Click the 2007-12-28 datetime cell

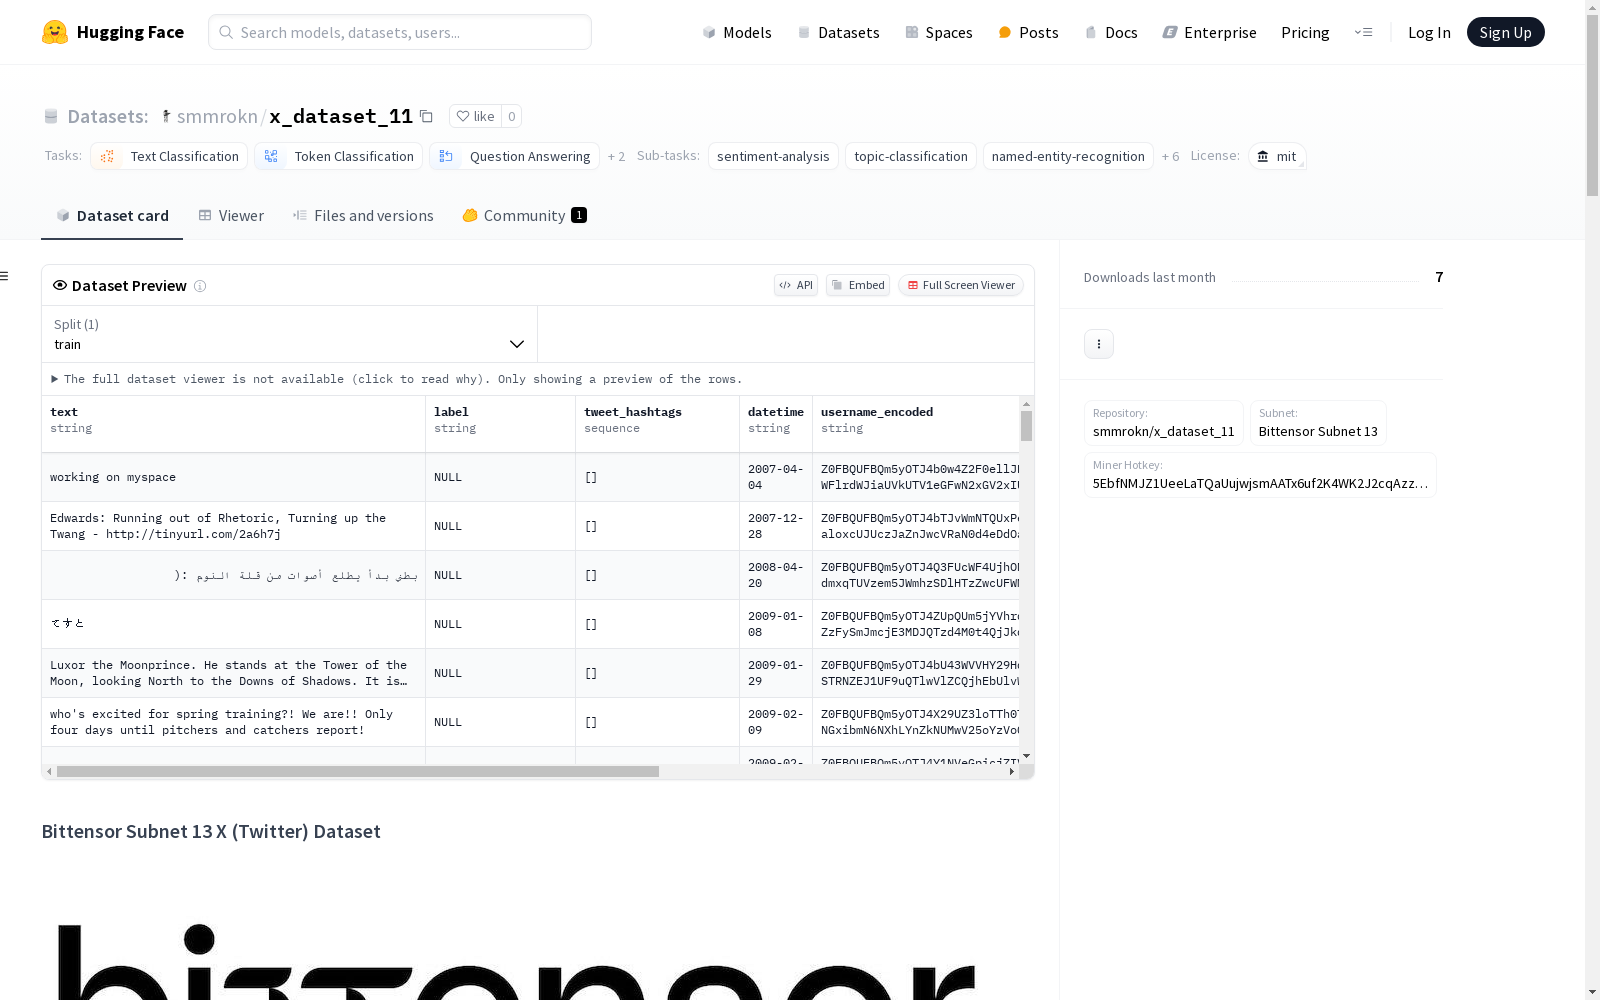pyautogui.click(x=776, y=527)
